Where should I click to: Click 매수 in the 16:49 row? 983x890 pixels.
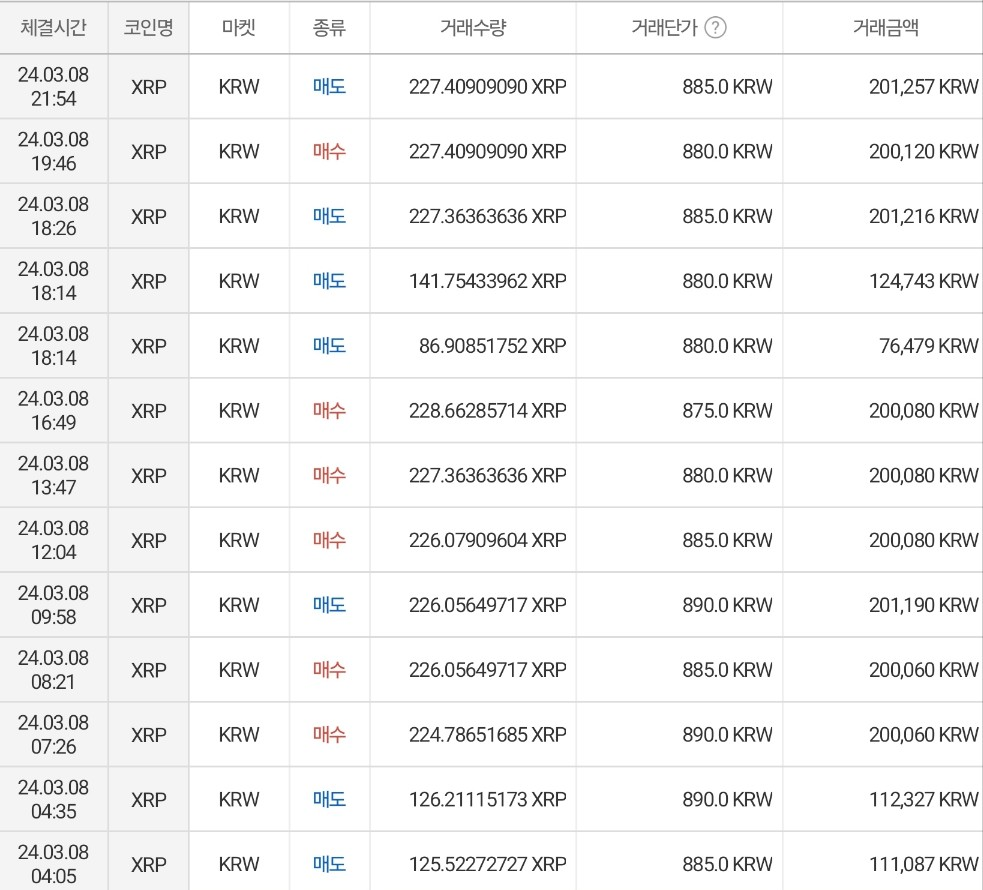coord(329,411)
